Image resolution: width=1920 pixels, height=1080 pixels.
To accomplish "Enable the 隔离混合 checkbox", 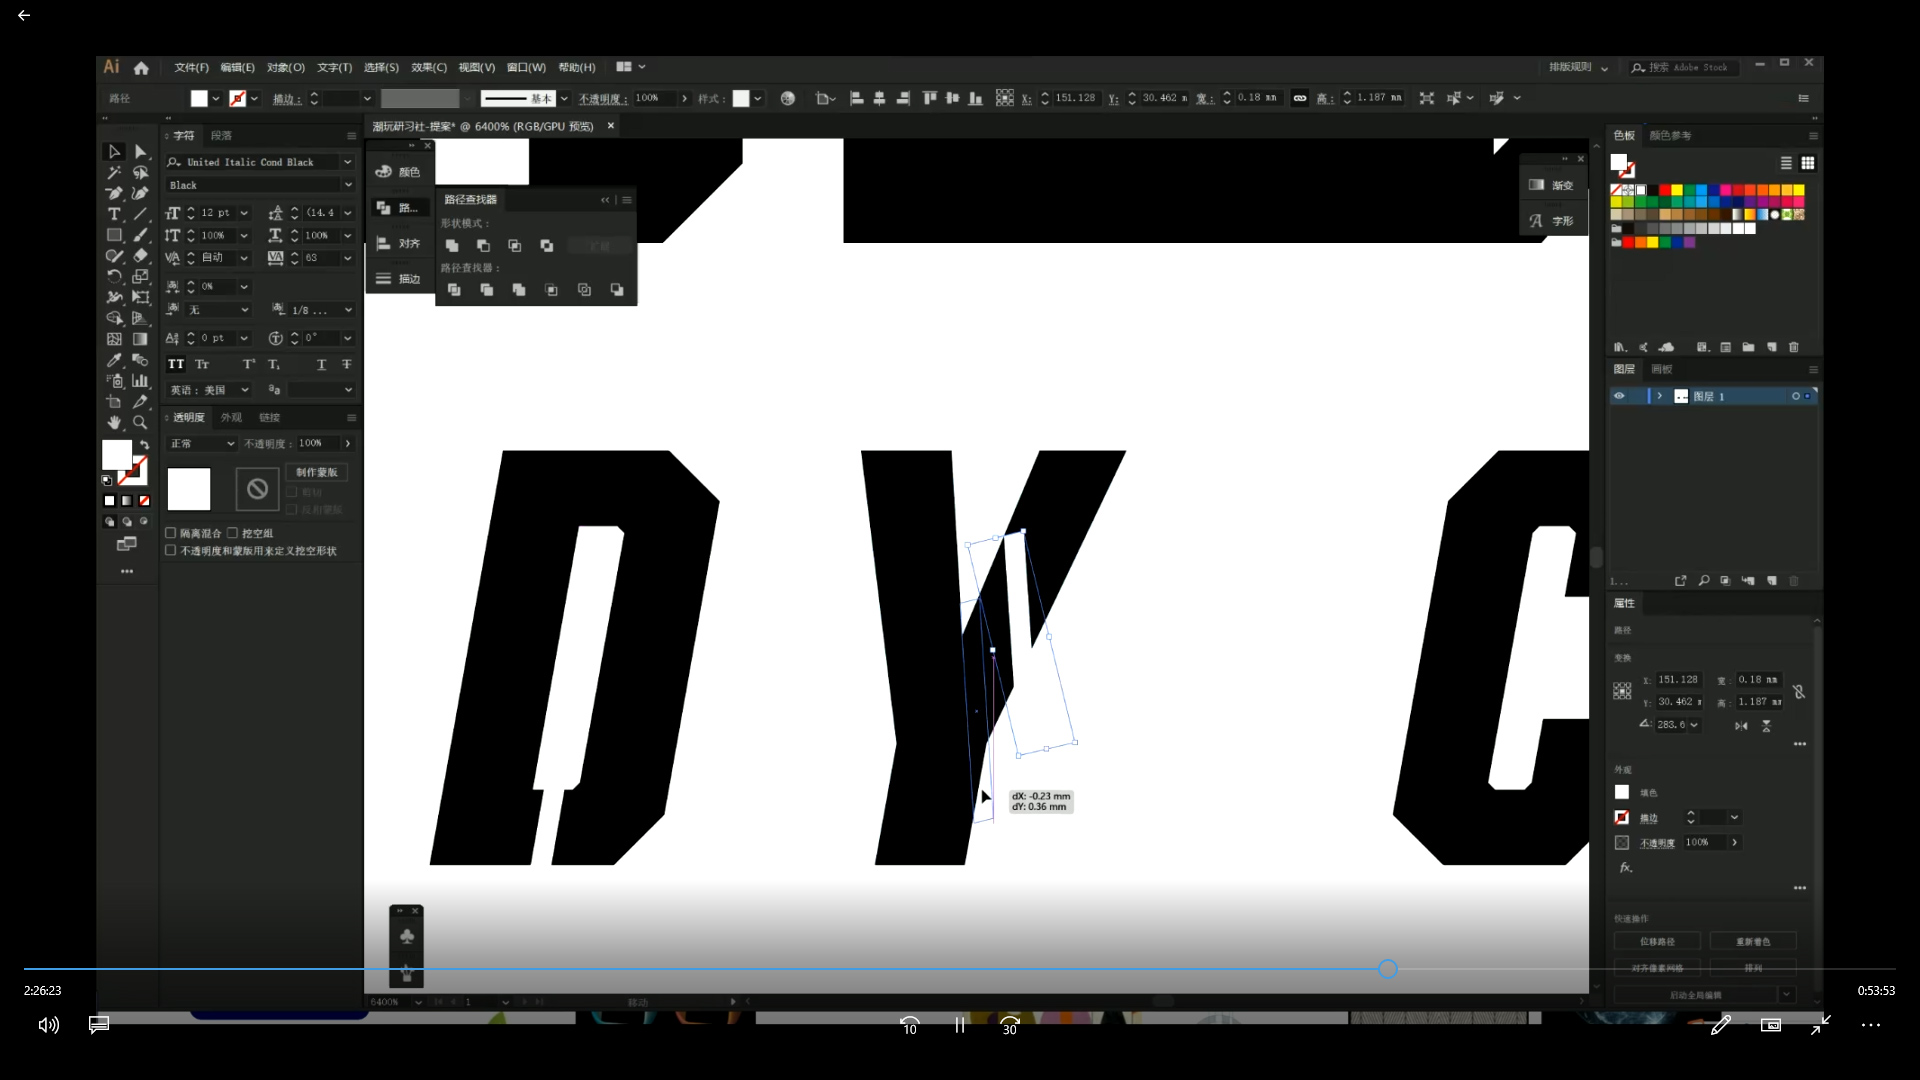I will [x=171, y=533].
